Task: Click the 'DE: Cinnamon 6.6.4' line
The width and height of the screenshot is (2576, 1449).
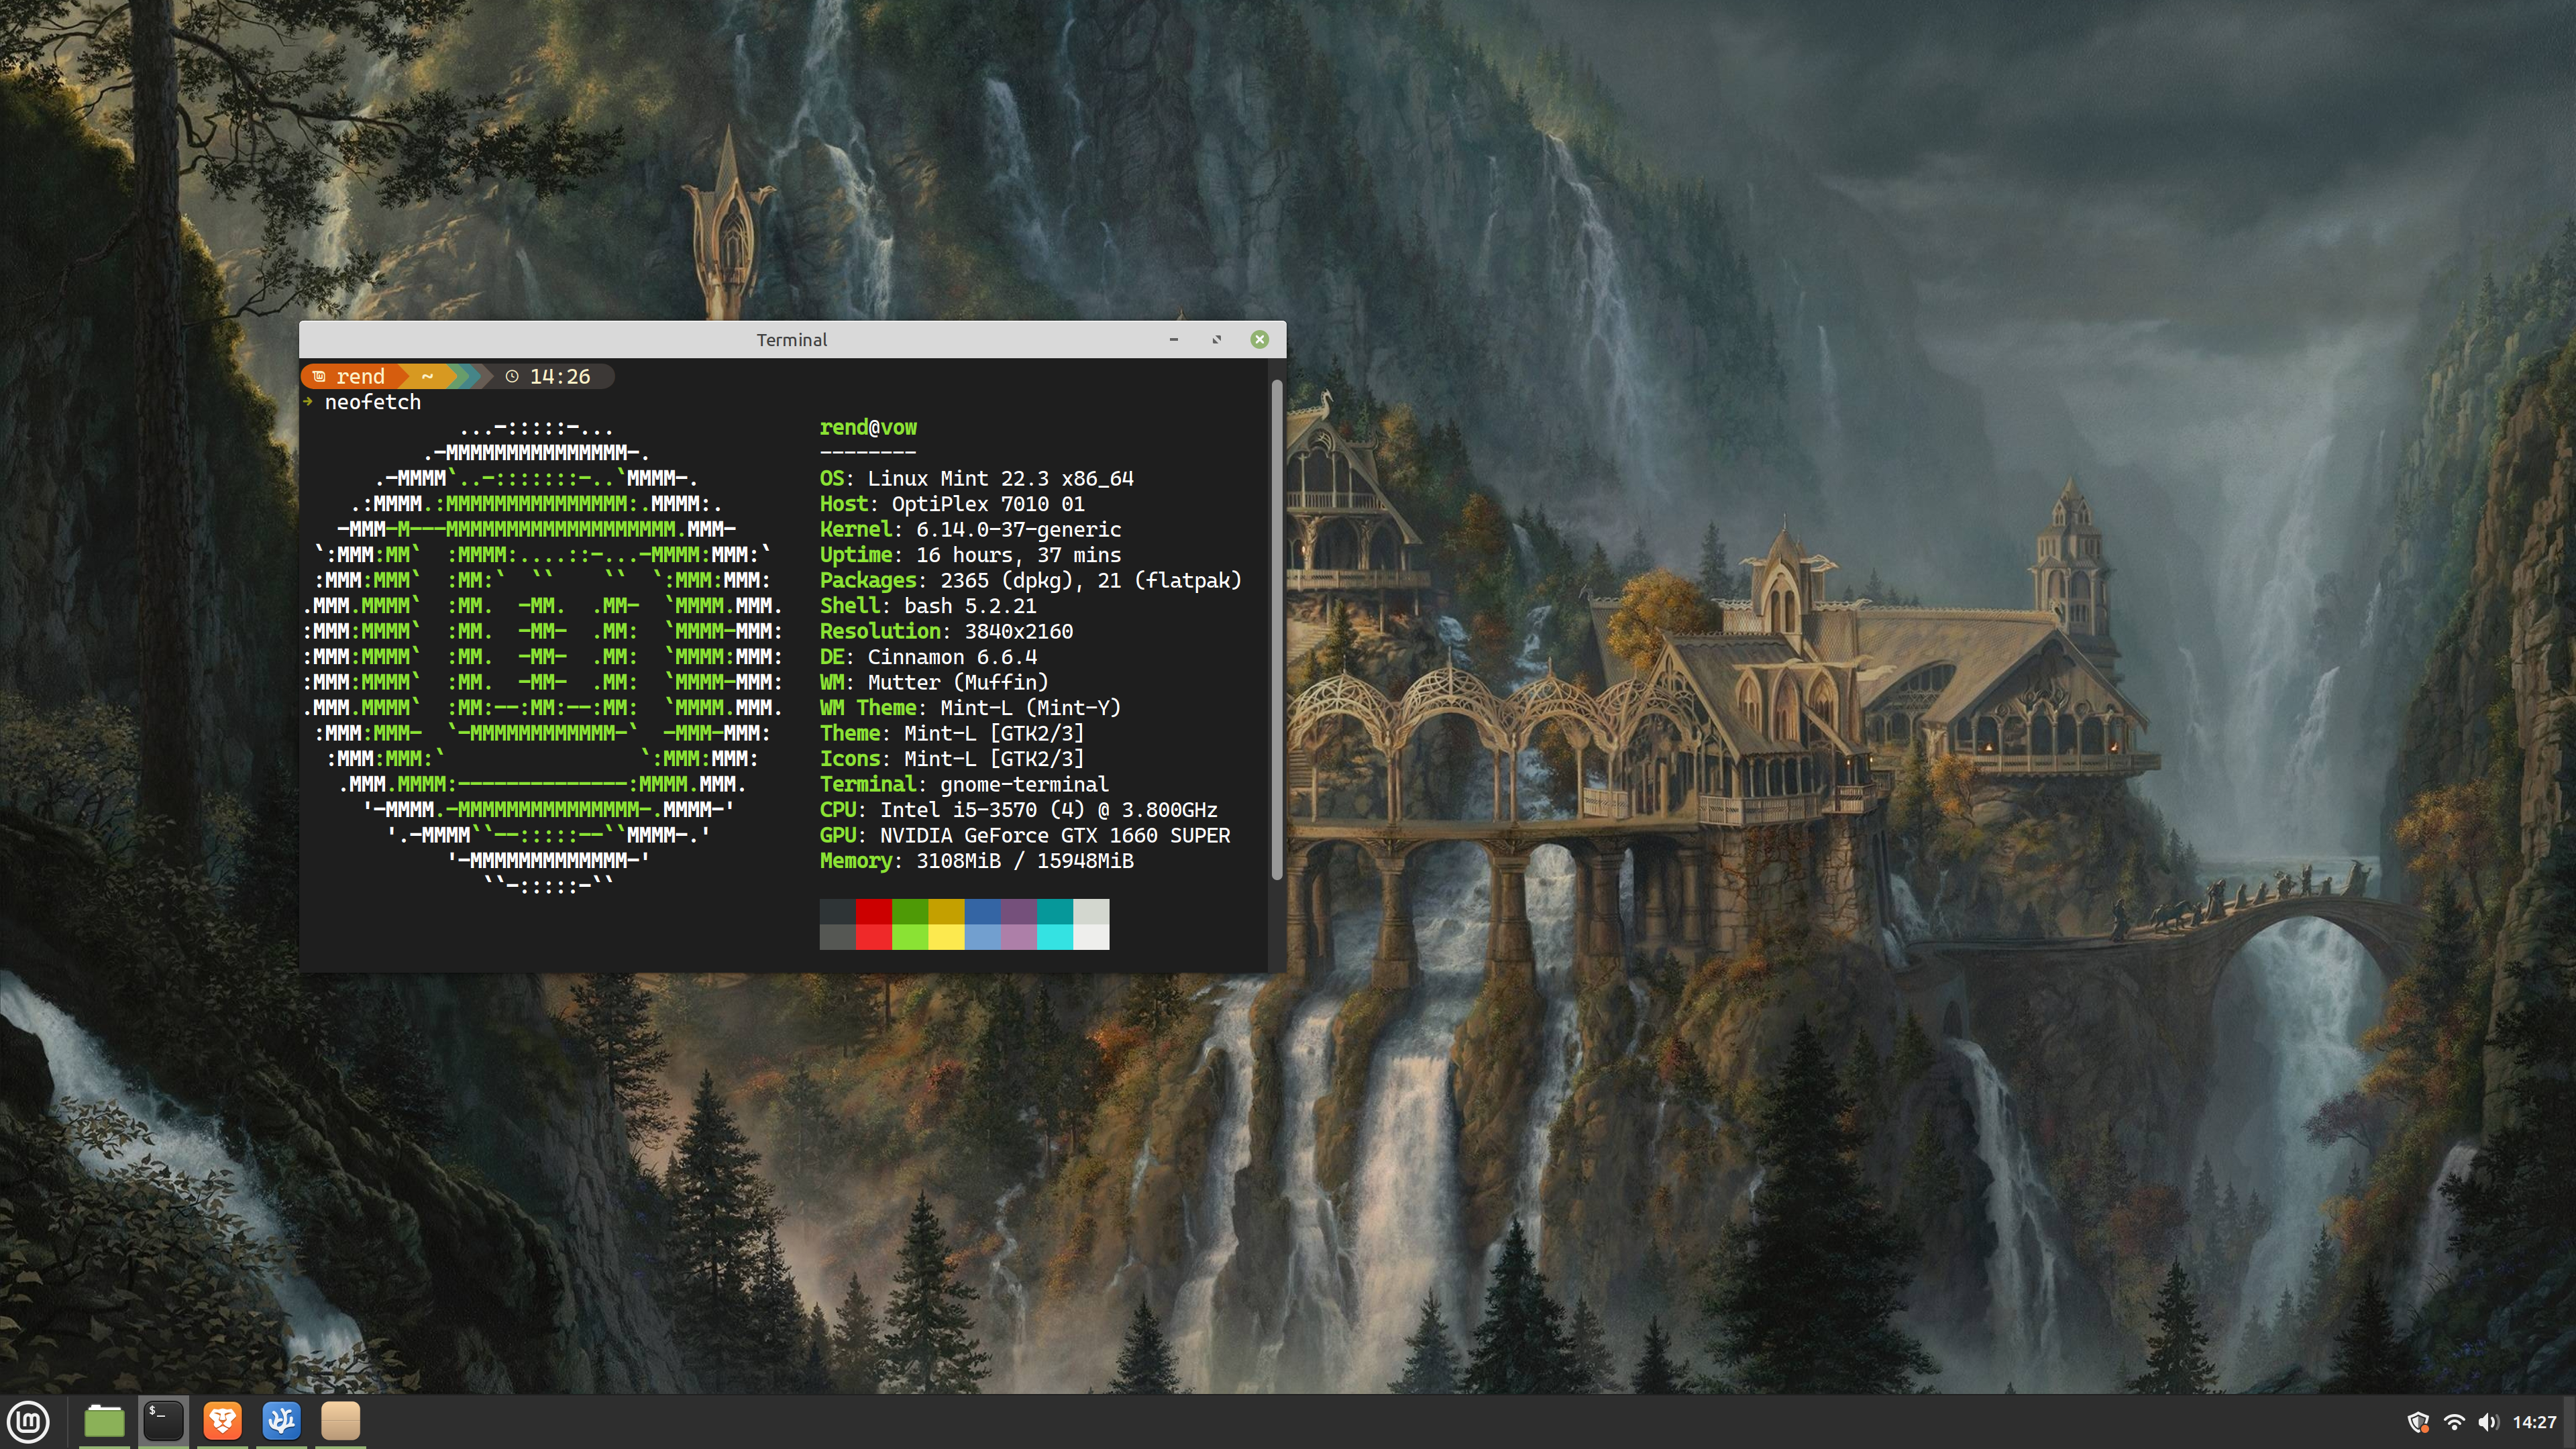Action: tap(928, 657)
